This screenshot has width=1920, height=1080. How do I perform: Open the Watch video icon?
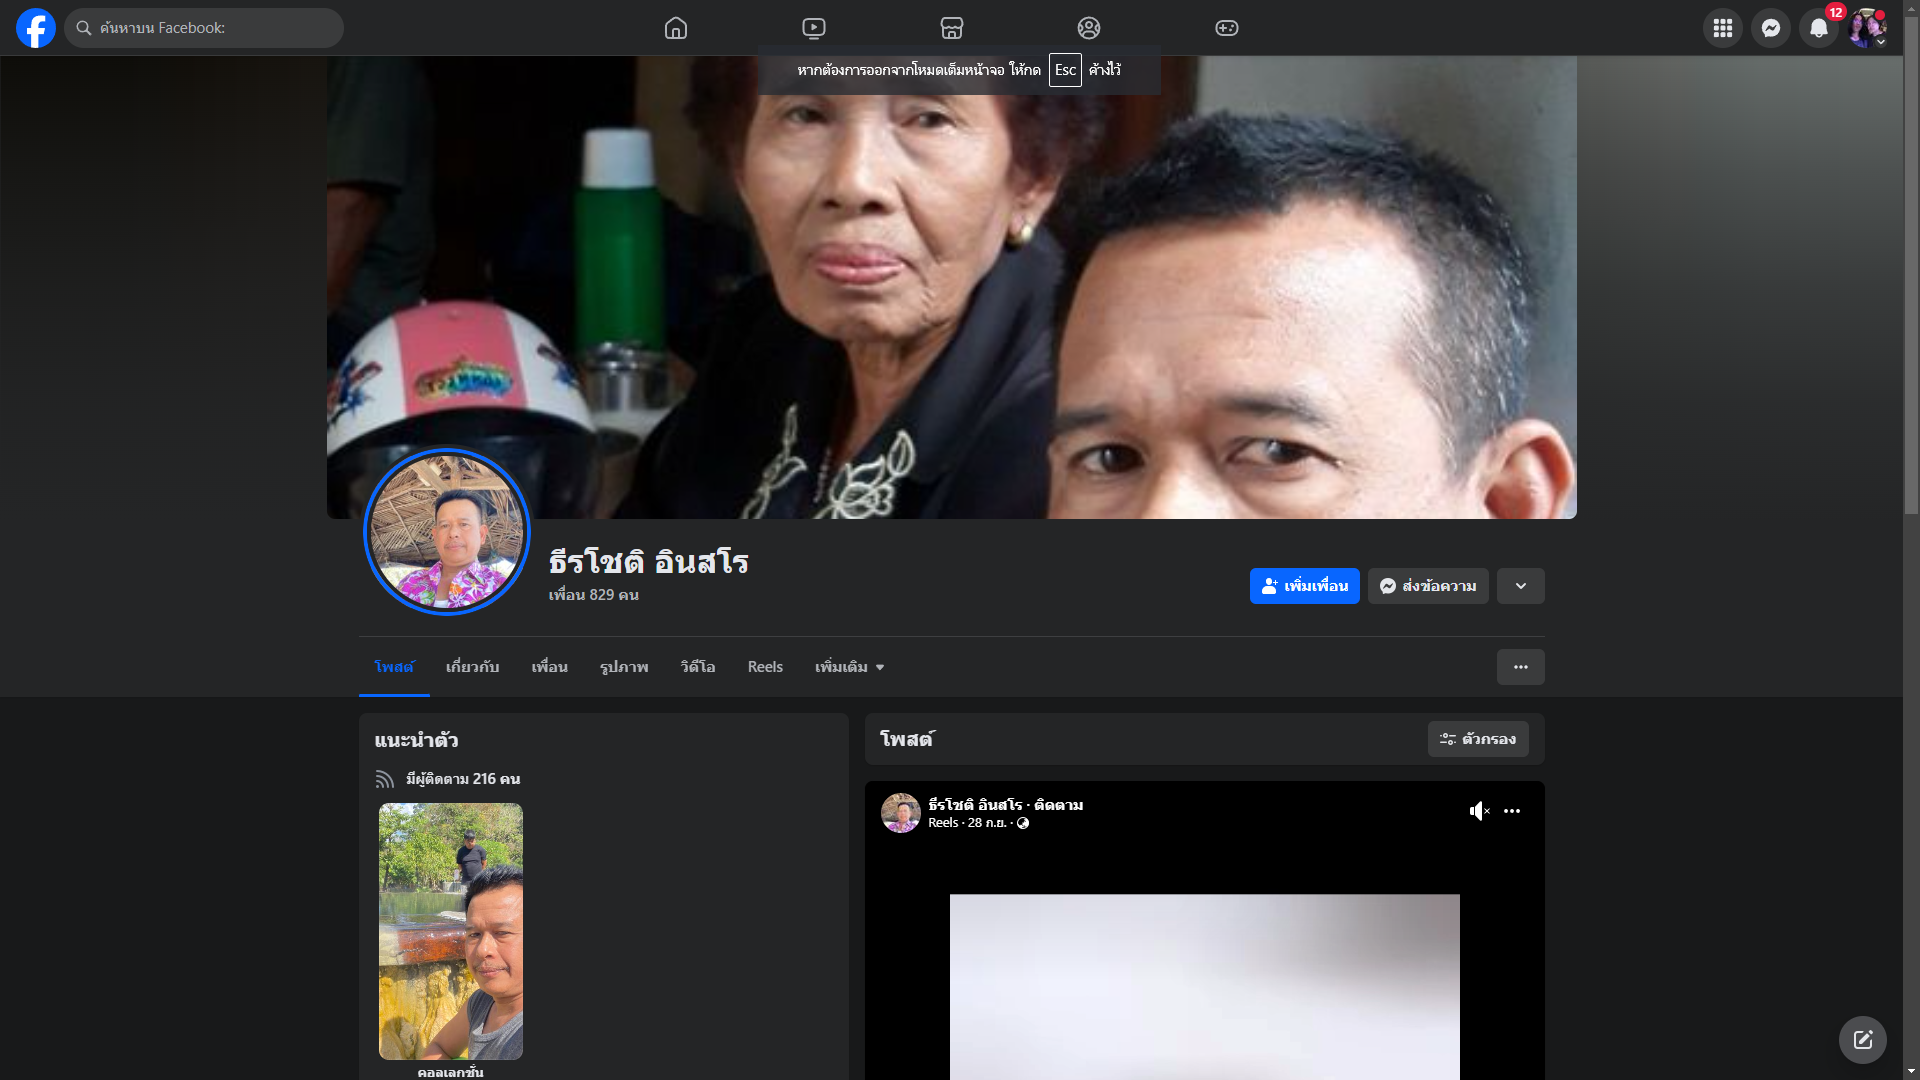point(814,28)
